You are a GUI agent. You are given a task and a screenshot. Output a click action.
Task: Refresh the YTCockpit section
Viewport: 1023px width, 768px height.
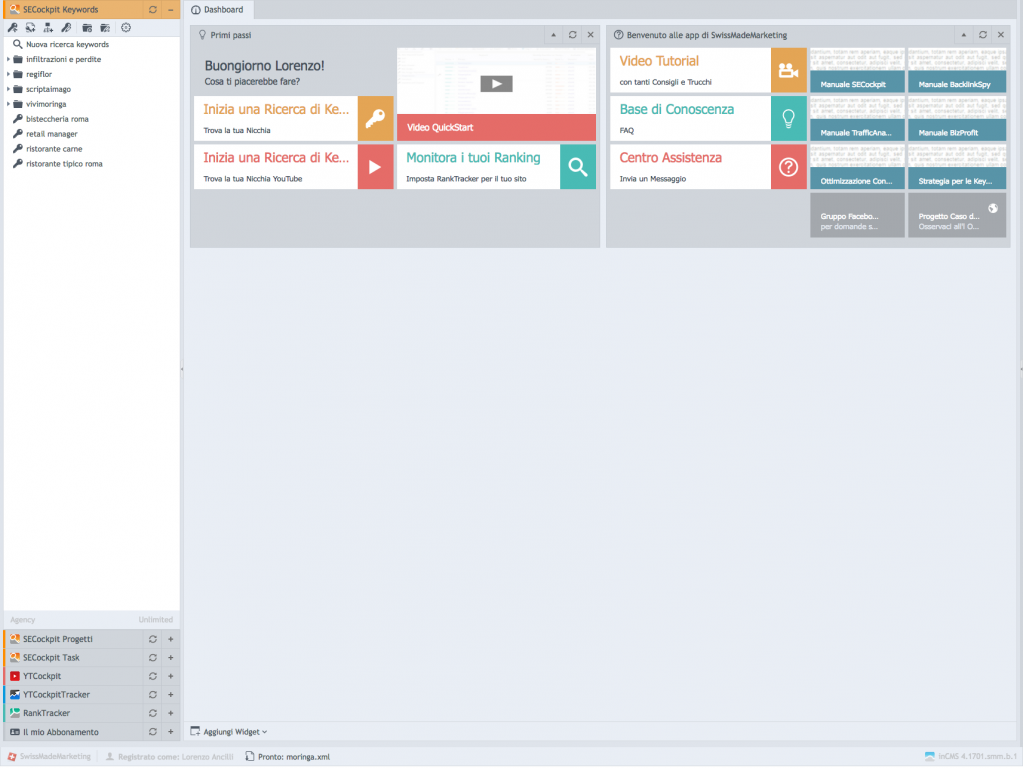[153, 676]
